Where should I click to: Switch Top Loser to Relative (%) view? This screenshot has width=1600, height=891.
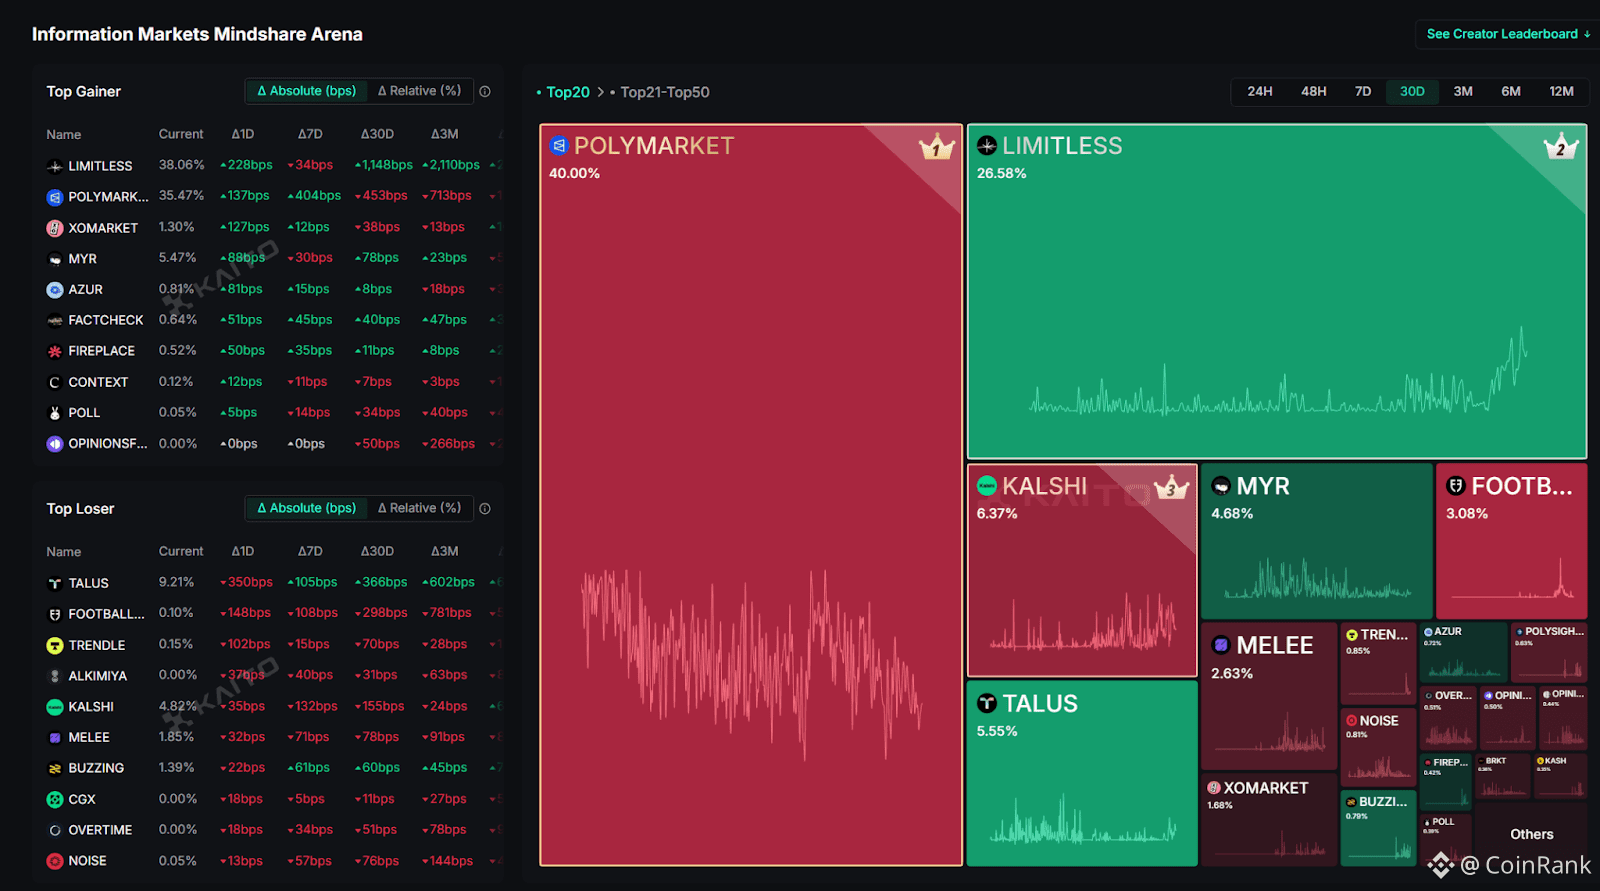point(419,508)
